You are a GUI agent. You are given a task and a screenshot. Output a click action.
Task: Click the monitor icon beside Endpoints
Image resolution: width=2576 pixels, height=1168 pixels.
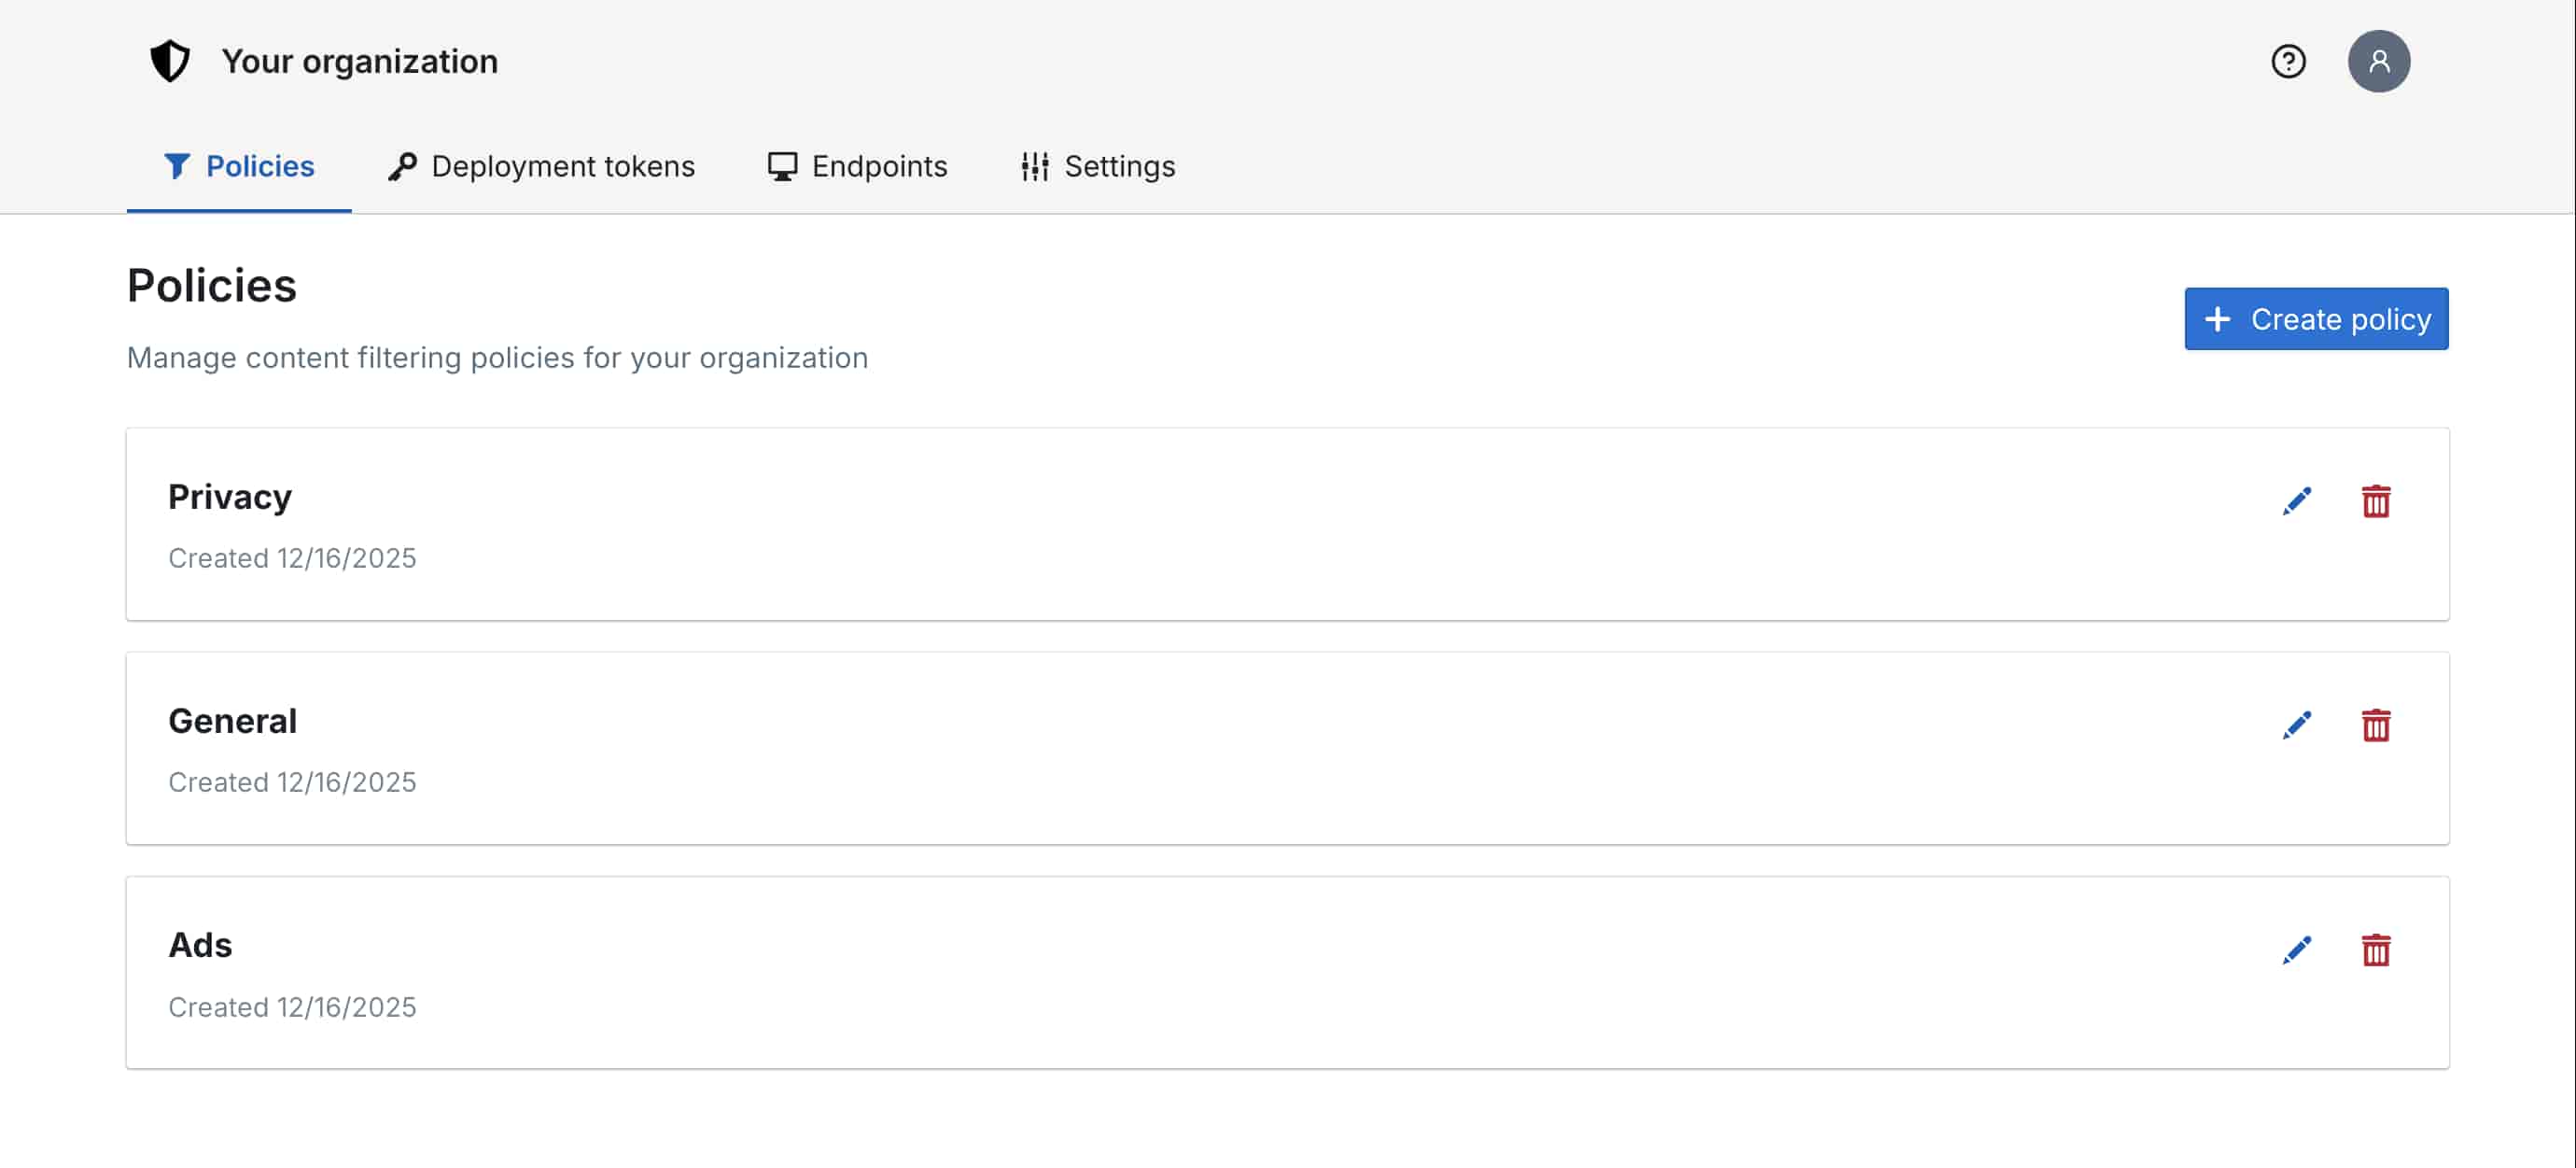[781, 166]
